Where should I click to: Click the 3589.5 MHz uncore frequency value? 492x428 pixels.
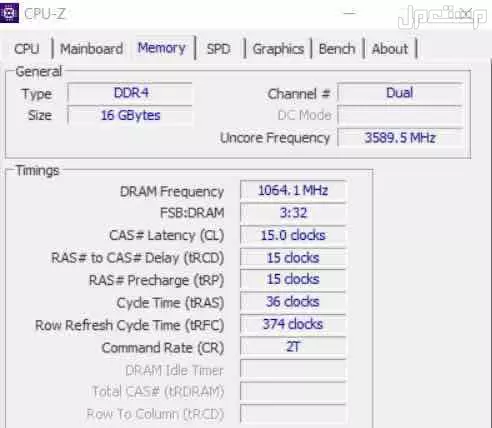(399, 138)
